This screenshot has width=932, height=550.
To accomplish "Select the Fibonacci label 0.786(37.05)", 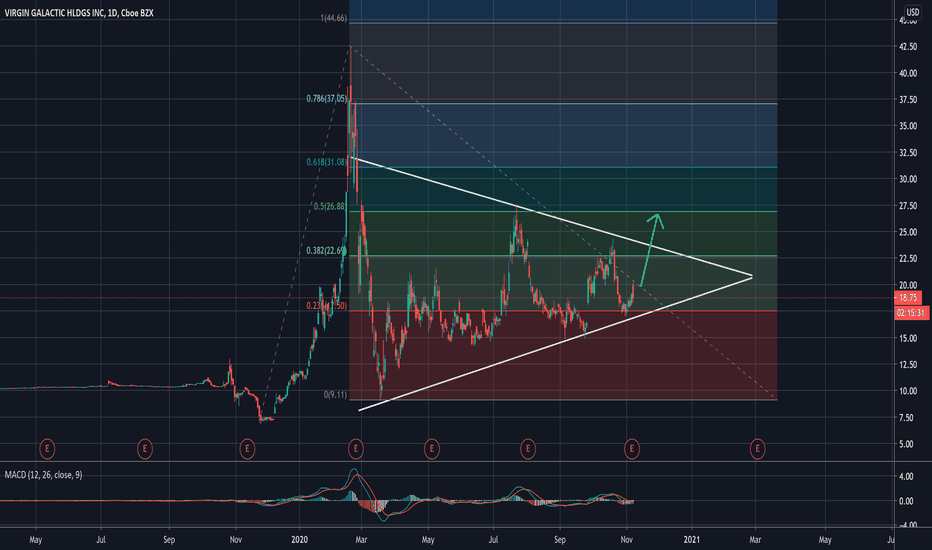I will click(326, 99).
